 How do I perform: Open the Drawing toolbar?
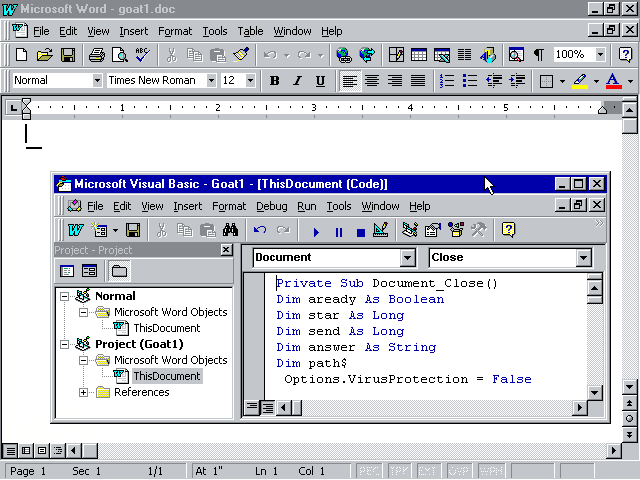pos(488,55)
